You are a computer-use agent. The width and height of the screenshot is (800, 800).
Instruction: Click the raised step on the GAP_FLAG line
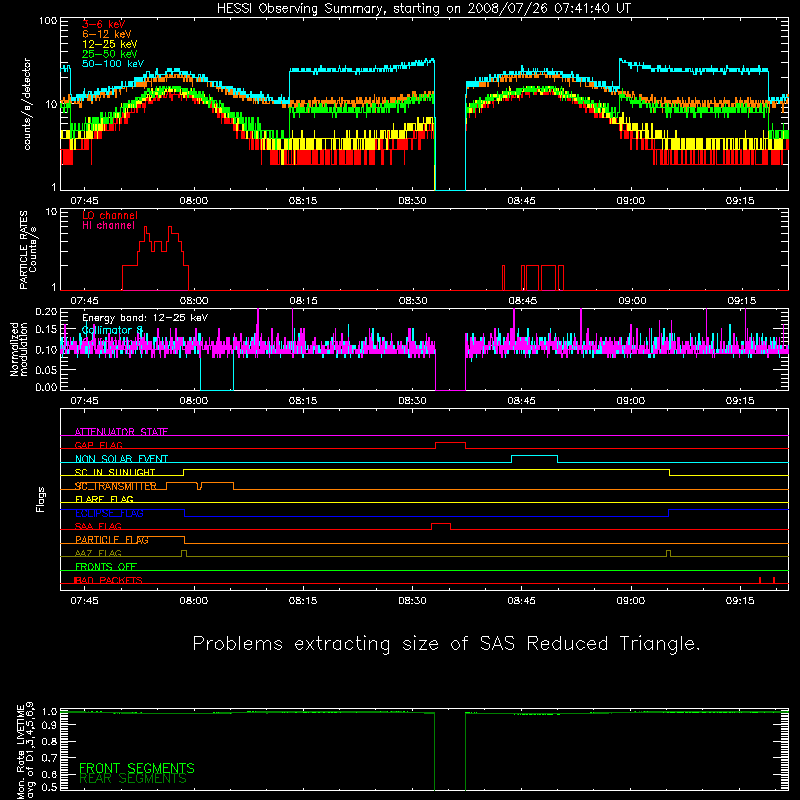point(451,443)
